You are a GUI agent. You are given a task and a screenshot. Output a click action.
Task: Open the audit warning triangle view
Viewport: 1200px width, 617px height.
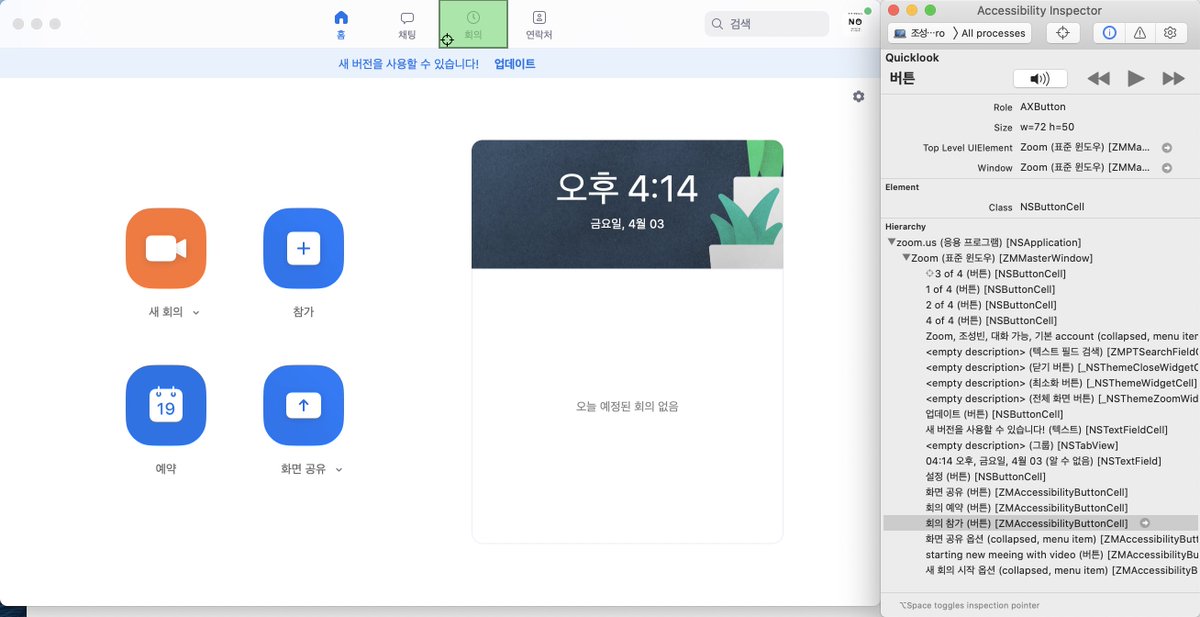tap(1140, 33)
